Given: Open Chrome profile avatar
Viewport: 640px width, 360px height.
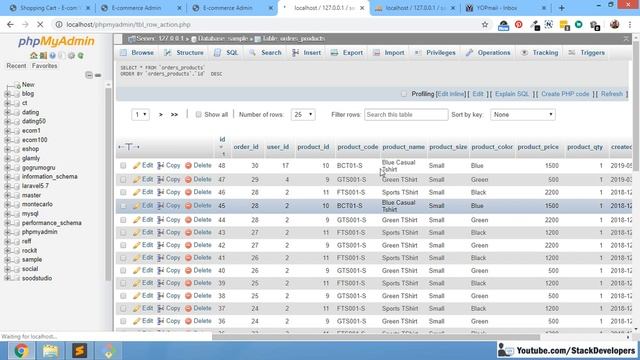Looking at the screenshot, I should pyautogui.click(x=614, y=24).
